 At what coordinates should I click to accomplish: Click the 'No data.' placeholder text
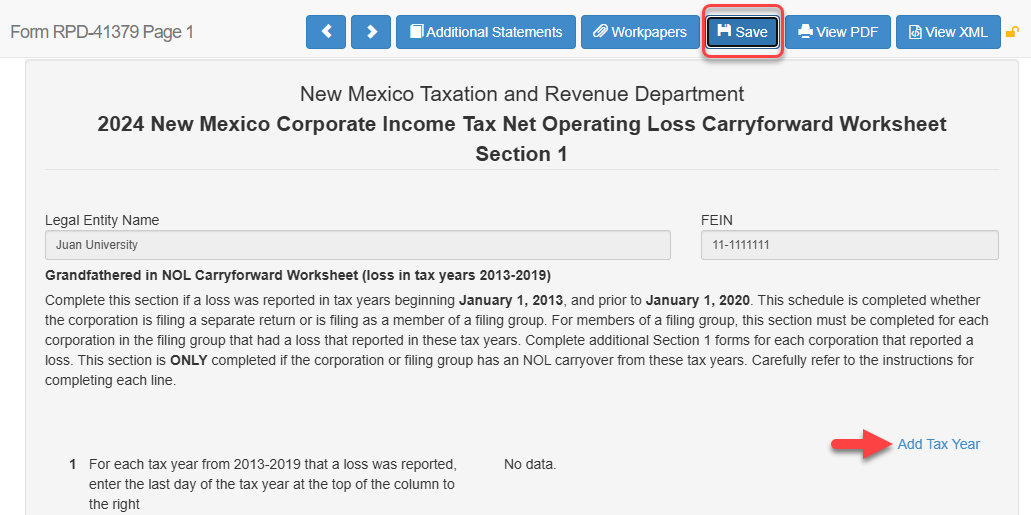(530, 464)
